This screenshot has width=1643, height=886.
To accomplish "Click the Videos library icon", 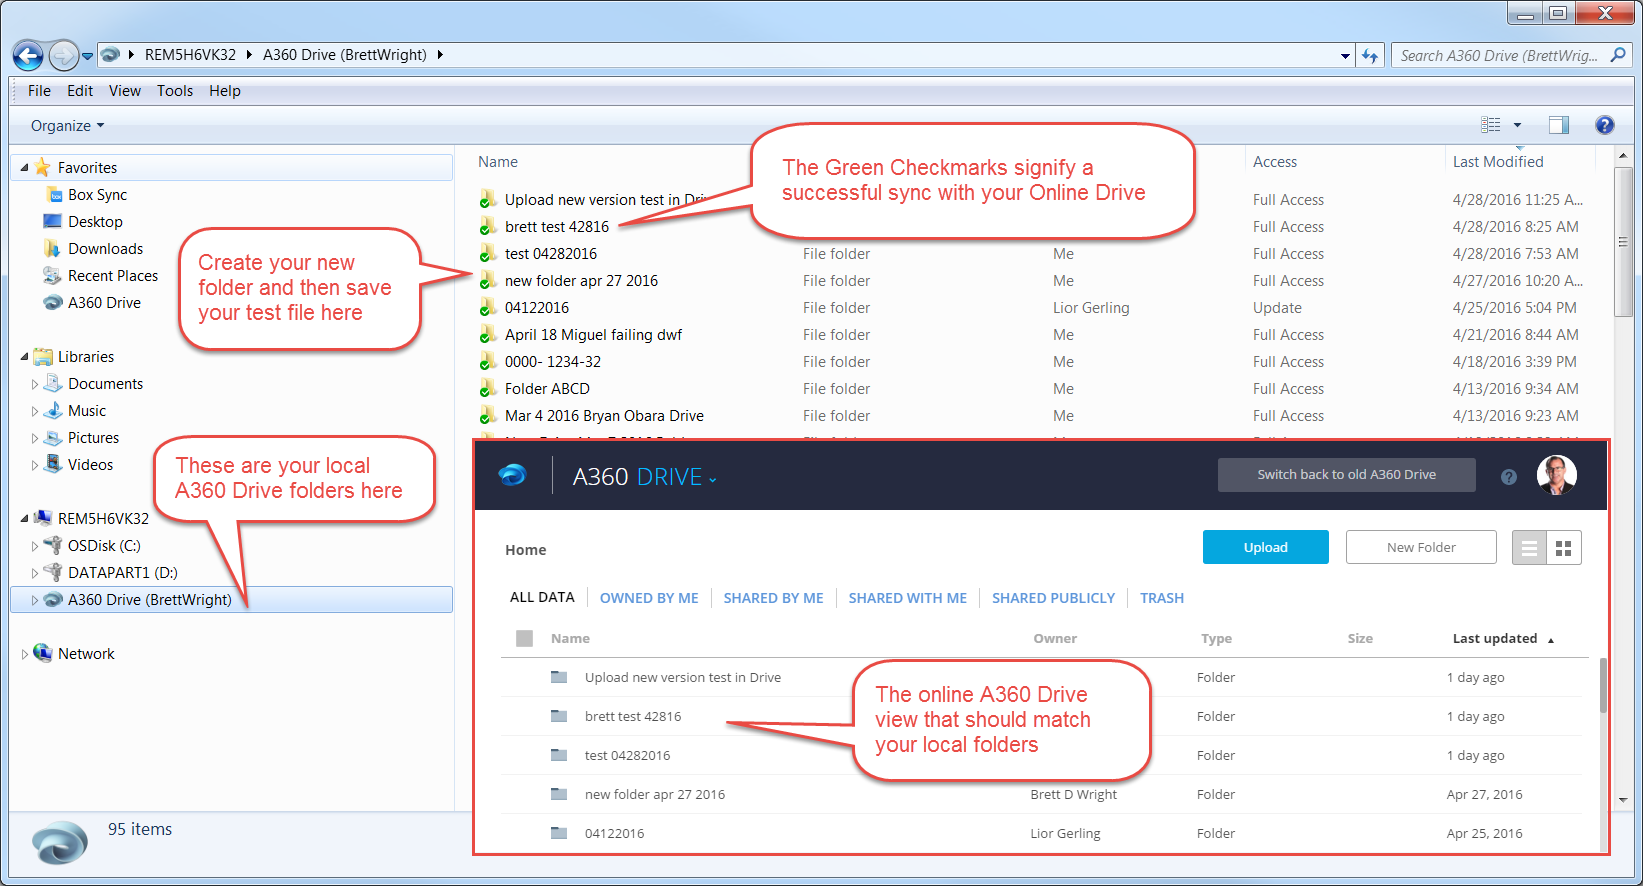I will (54, 464).
